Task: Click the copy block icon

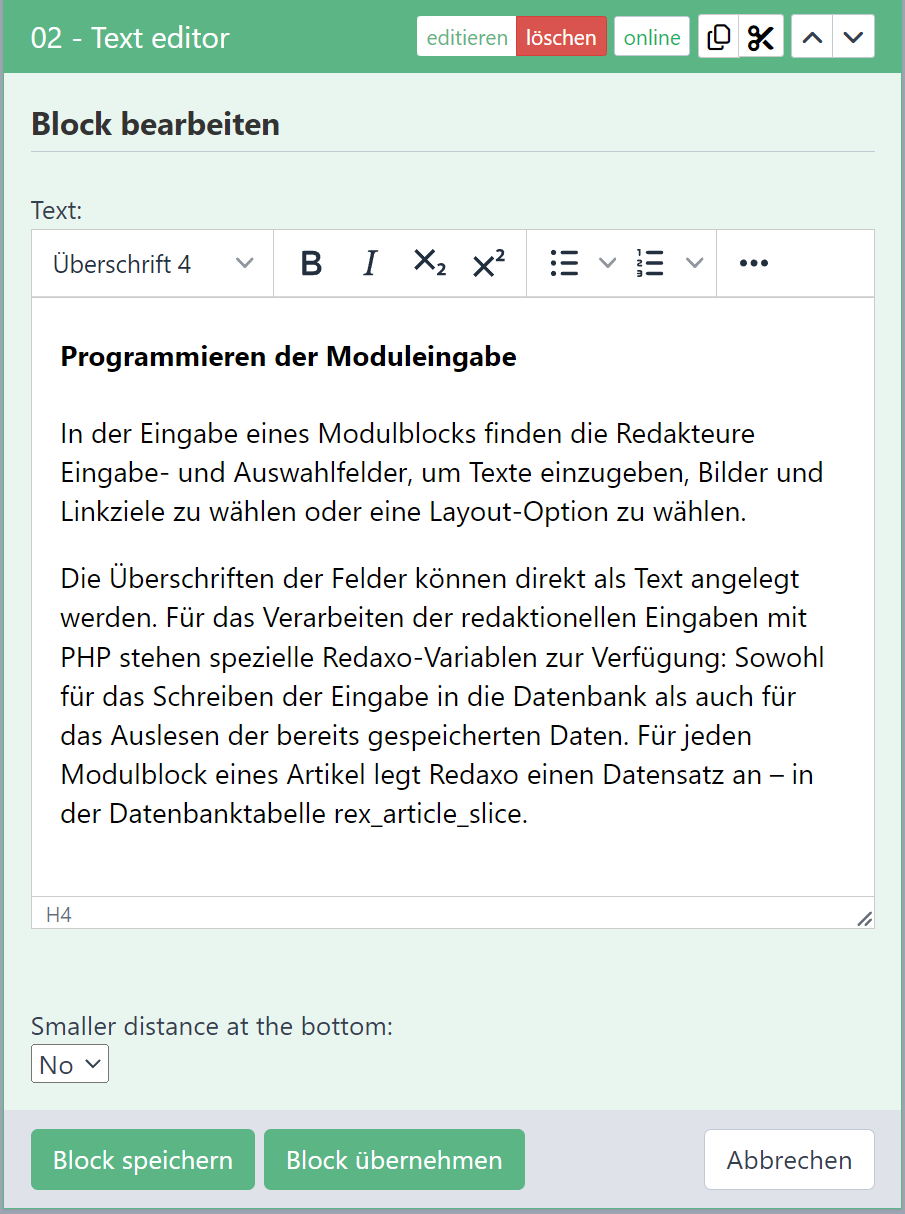Action: (x=718, y=38)
